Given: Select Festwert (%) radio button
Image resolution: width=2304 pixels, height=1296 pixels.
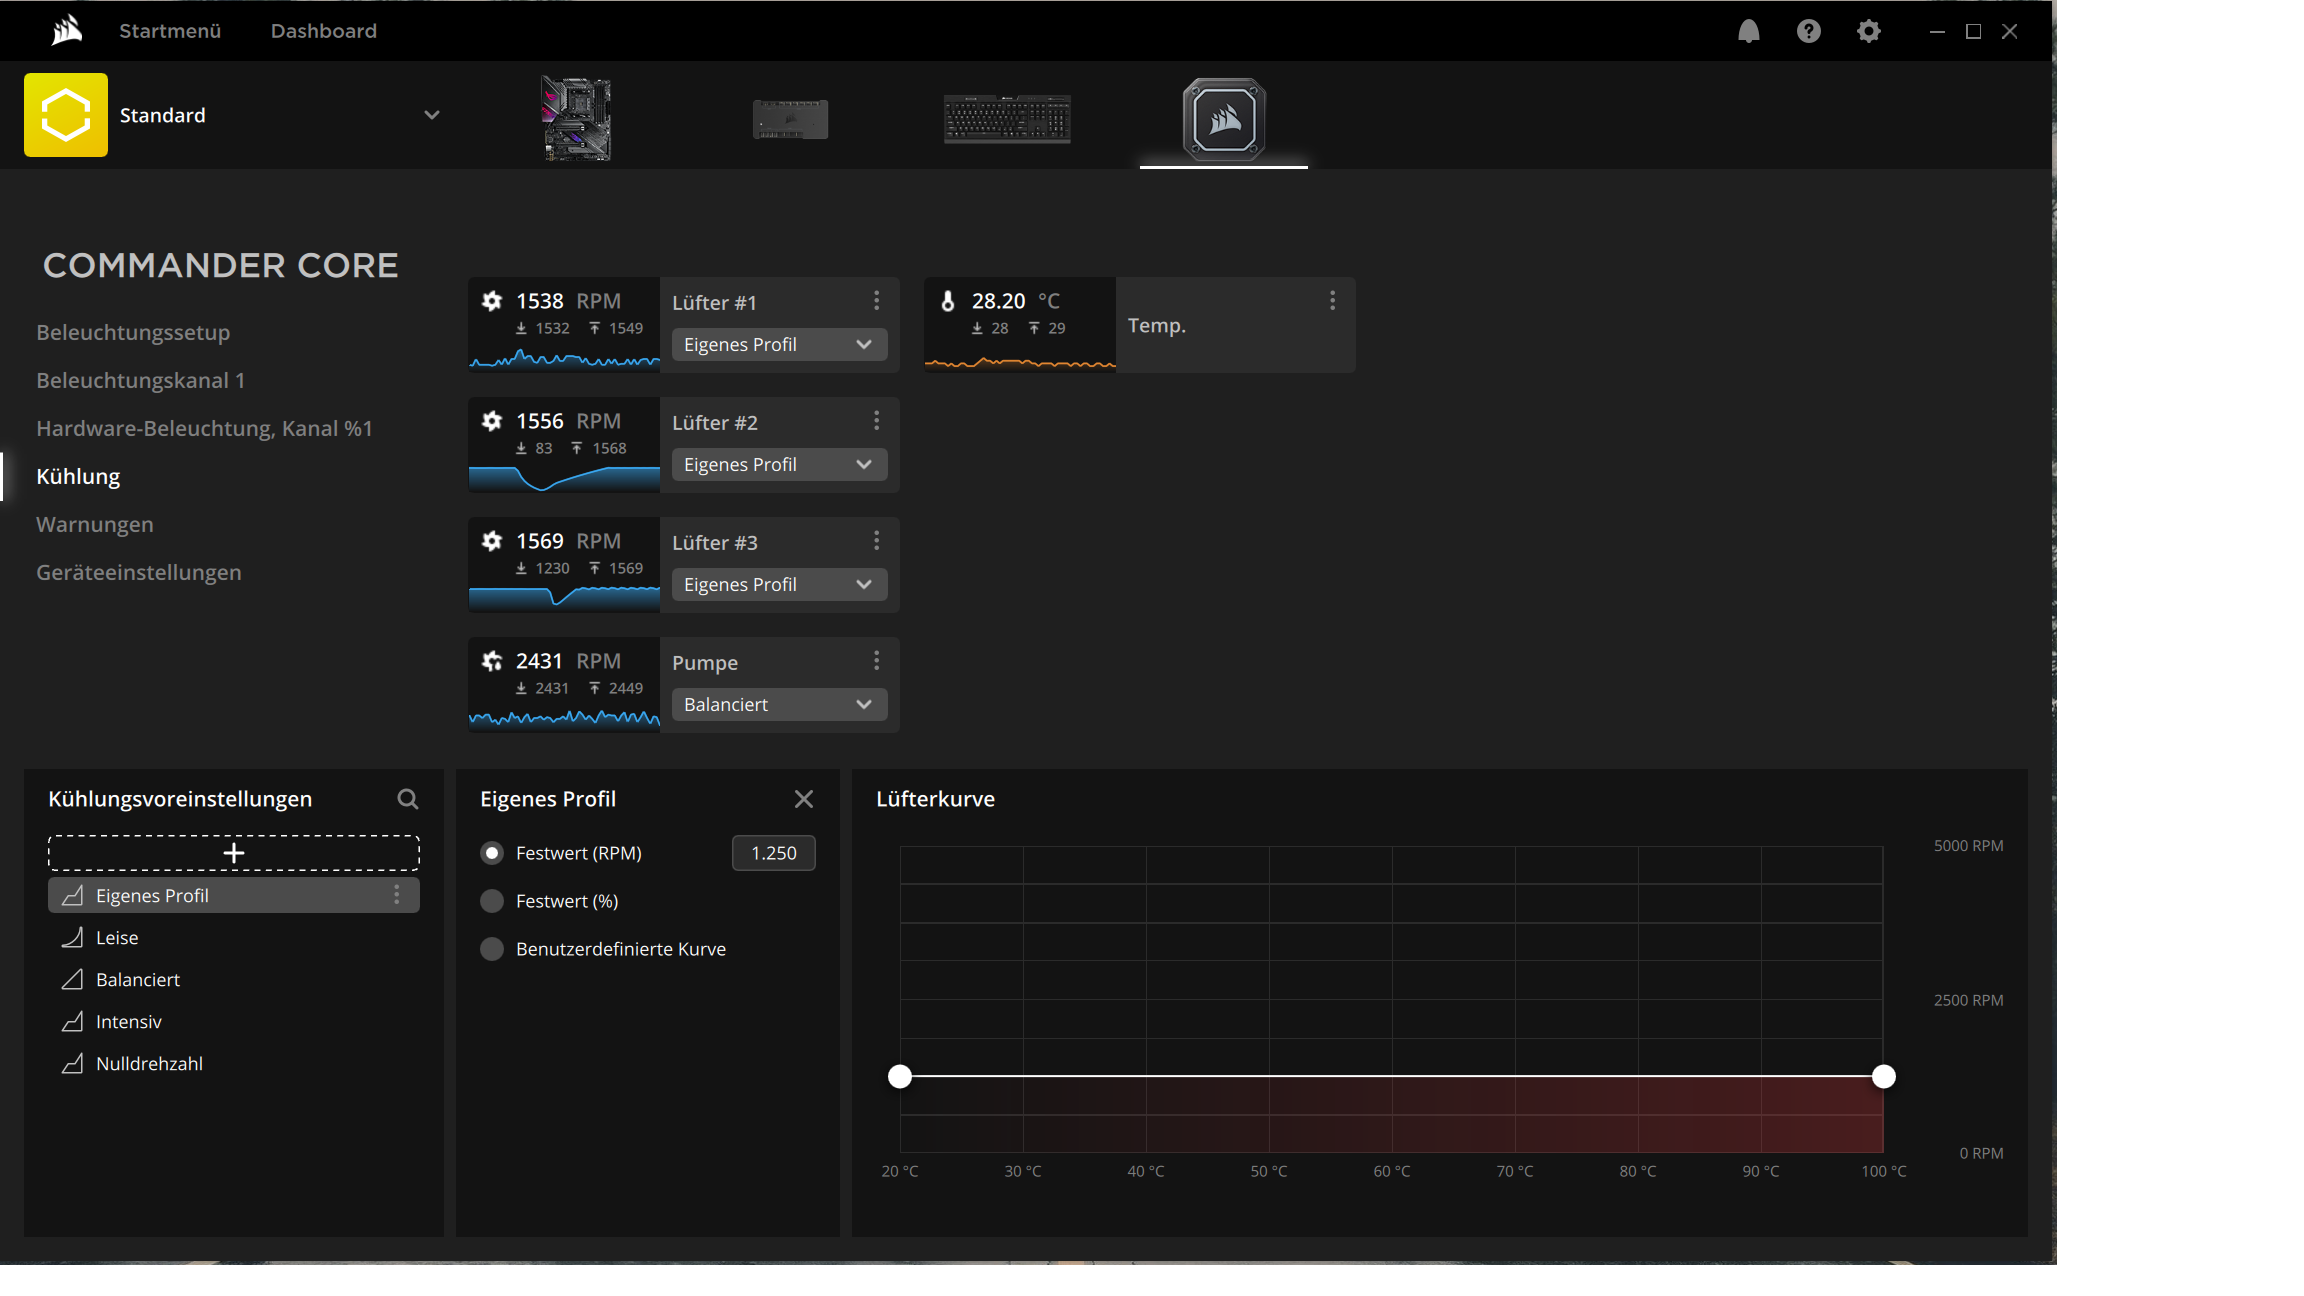Looking at the screenshot, I should click(492, 901).
